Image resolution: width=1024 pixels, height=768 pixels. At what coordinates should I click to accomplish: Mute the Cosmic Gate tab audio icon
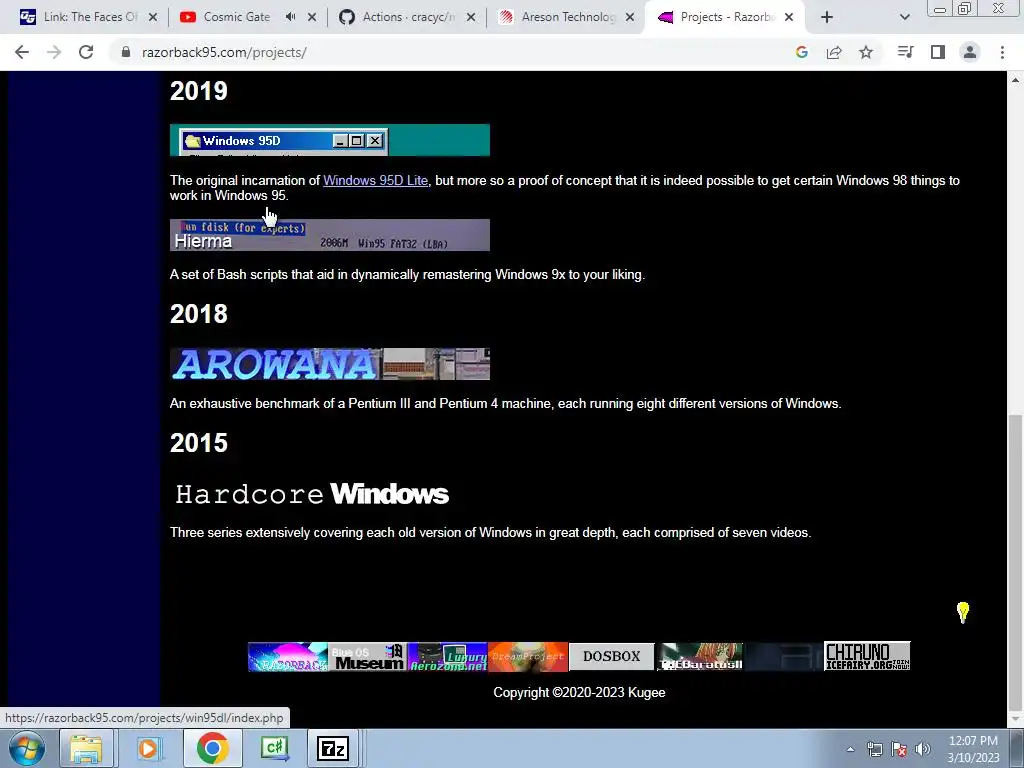[x=291, y=17]
